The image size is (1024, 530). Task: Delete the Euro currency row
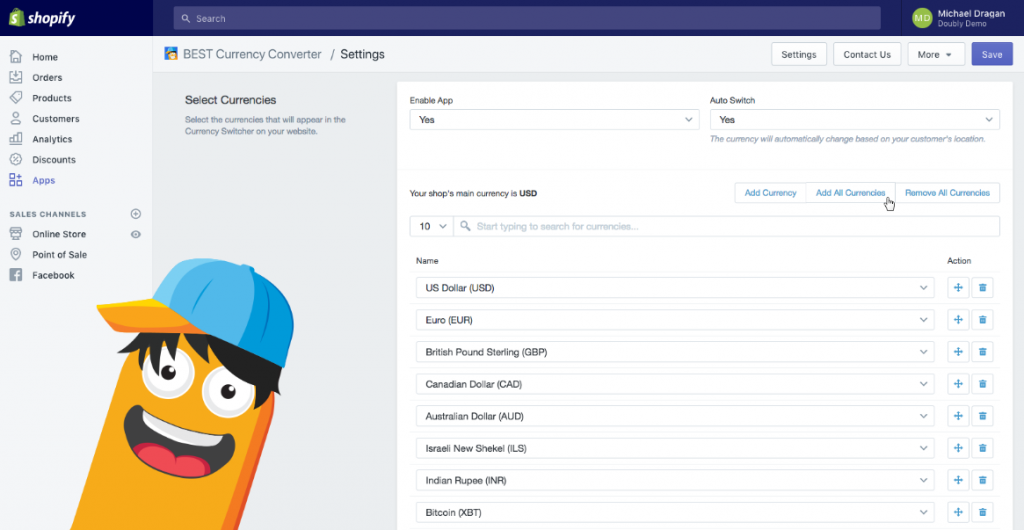982,320
